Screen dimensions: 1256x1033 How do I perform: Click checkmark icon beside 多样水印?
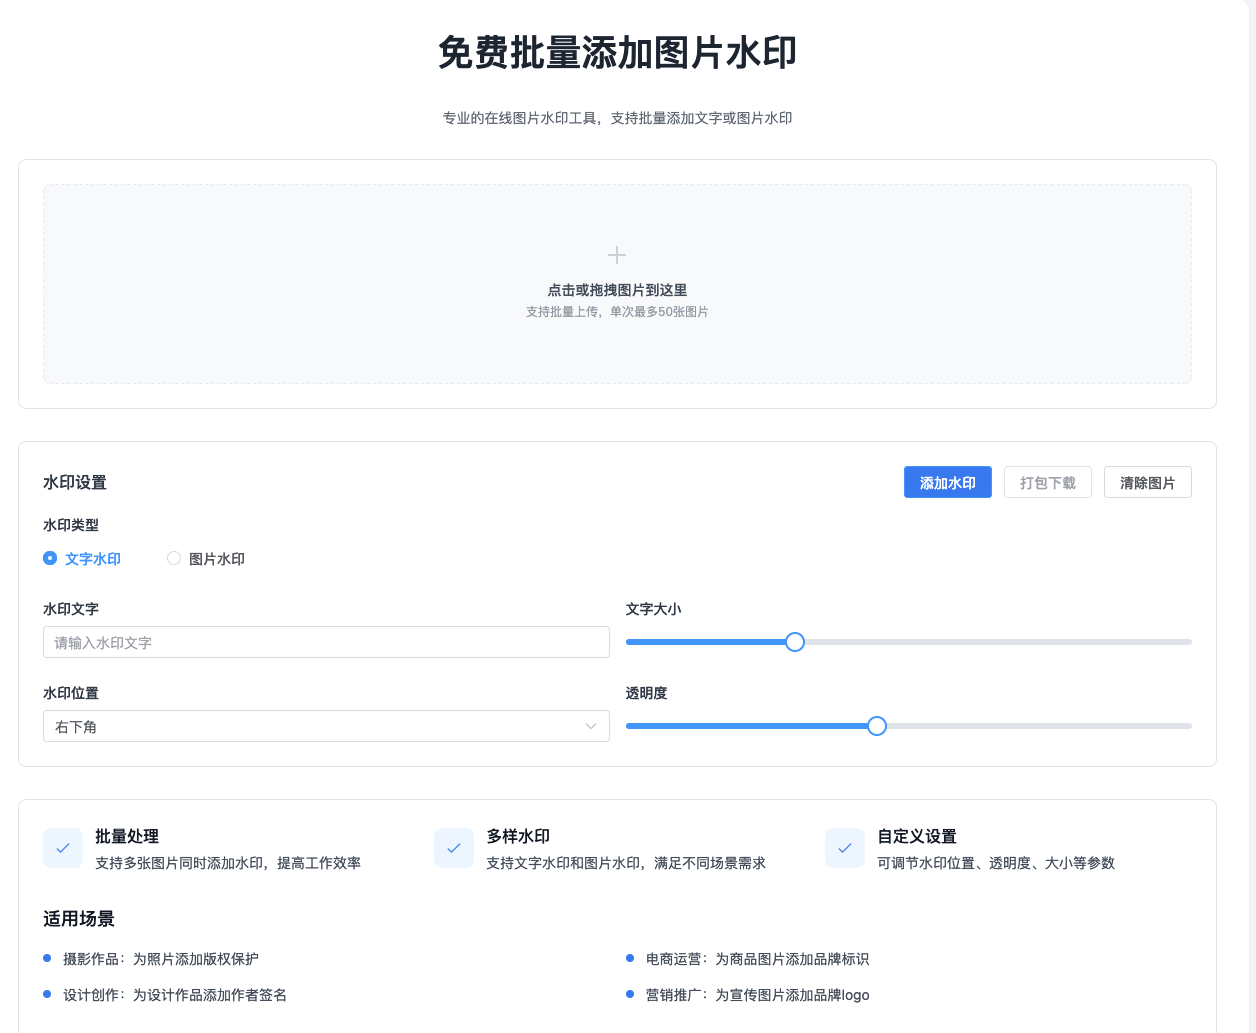(454, 848)
